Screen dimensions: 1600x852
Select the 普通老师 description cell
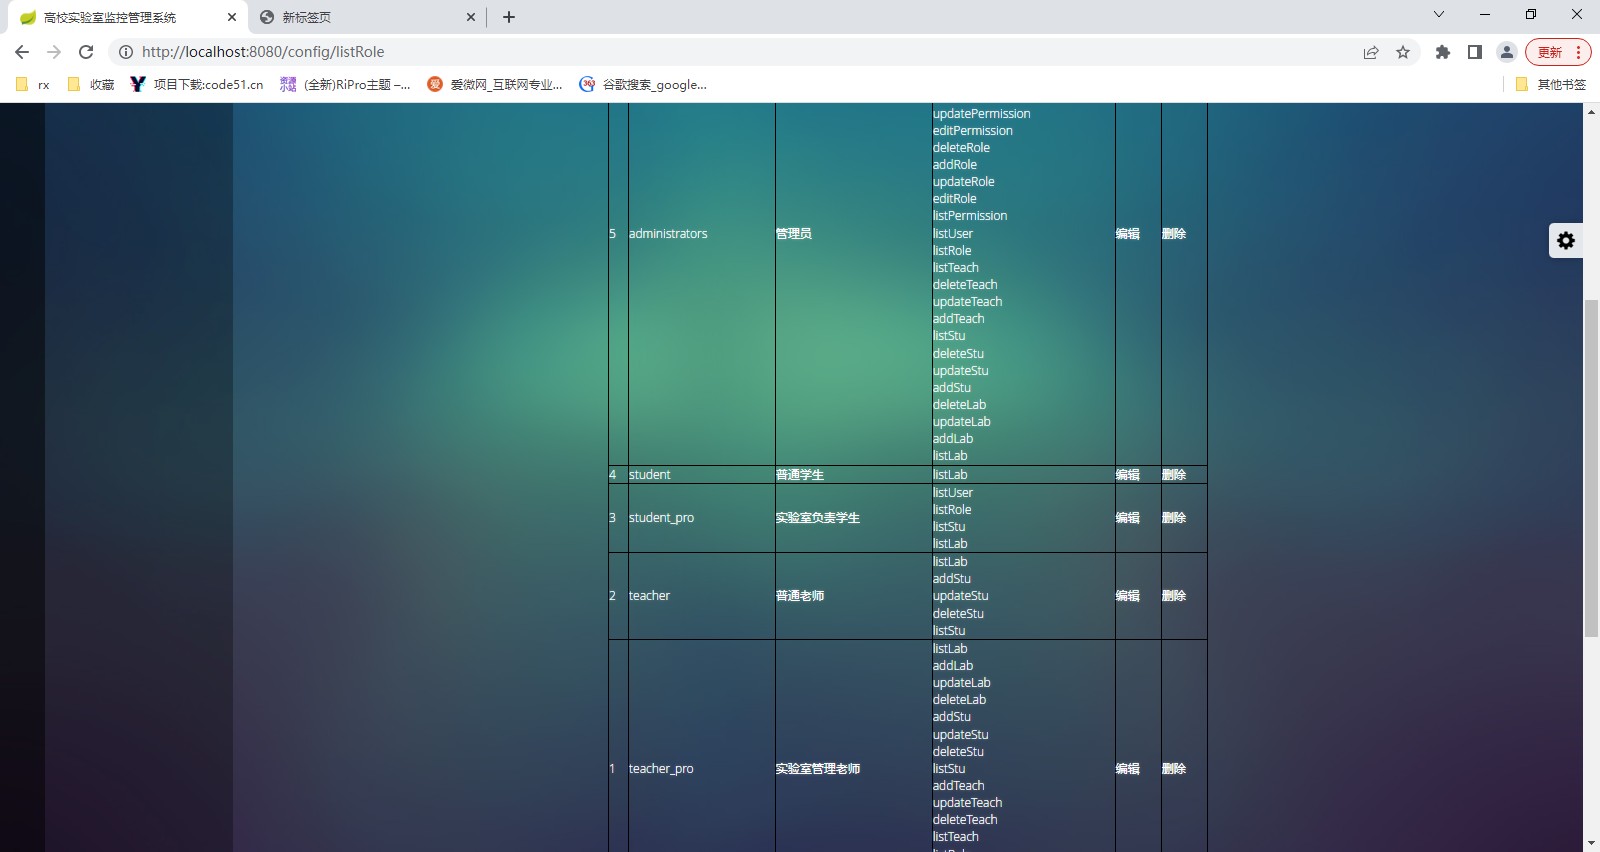point(800,596)
